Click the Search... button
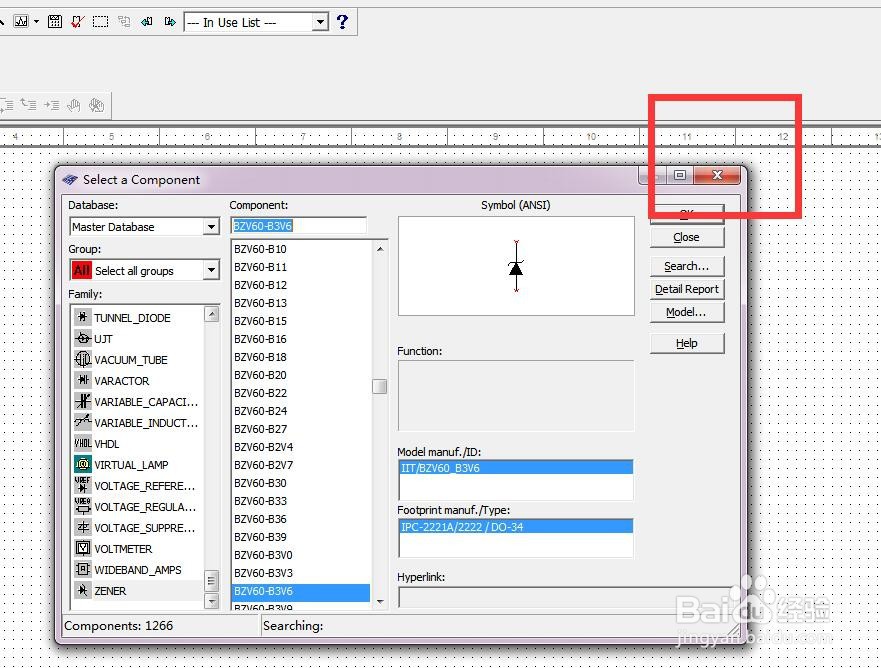The width and height of the screenshot is (881, 668). point(687,266)
